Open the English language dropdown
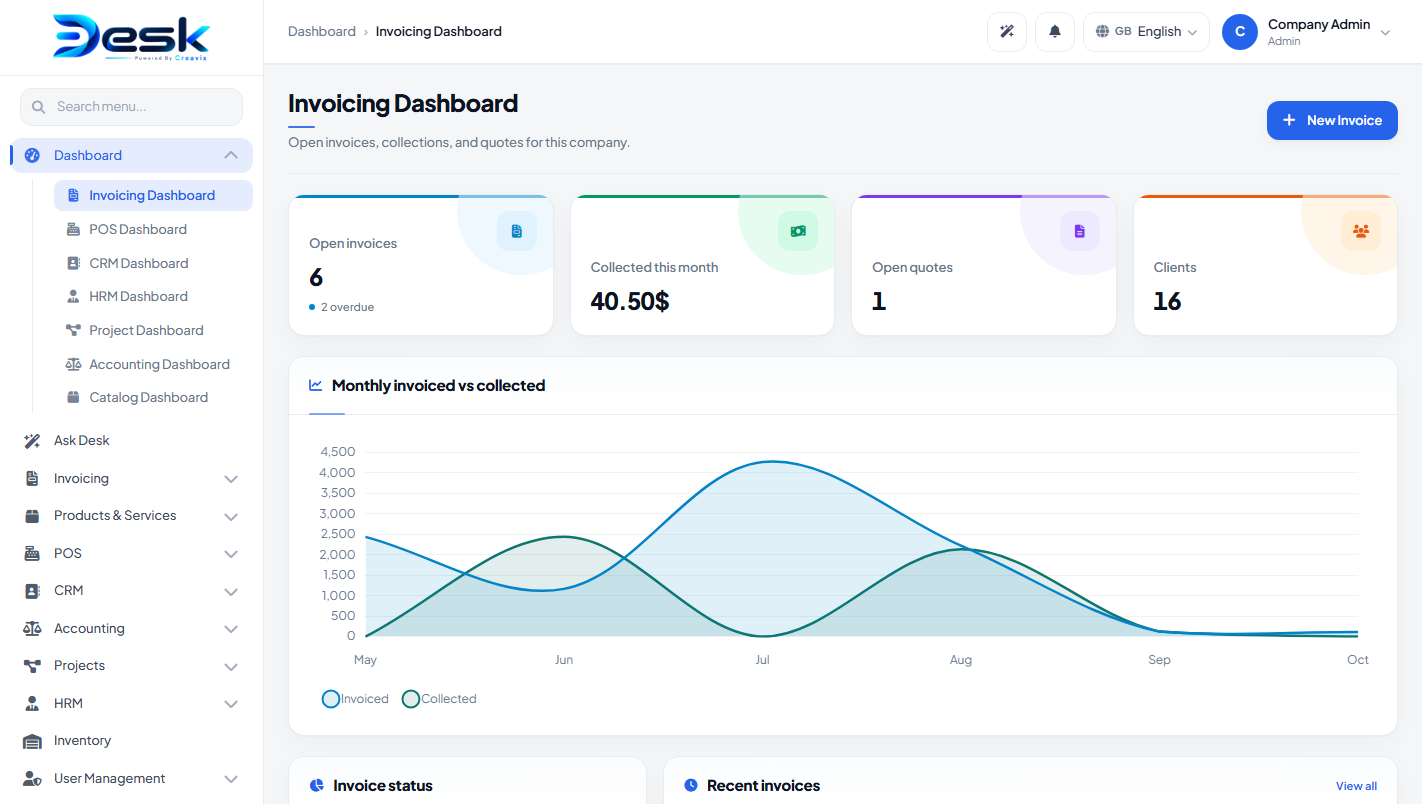 pos(1146,32)
